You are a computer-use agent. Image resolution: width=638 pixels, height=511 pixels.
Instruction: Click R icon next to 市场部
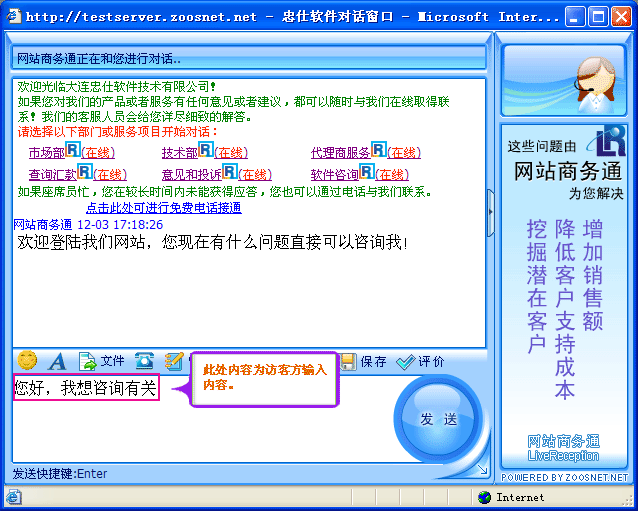click(x=73, y=149)
